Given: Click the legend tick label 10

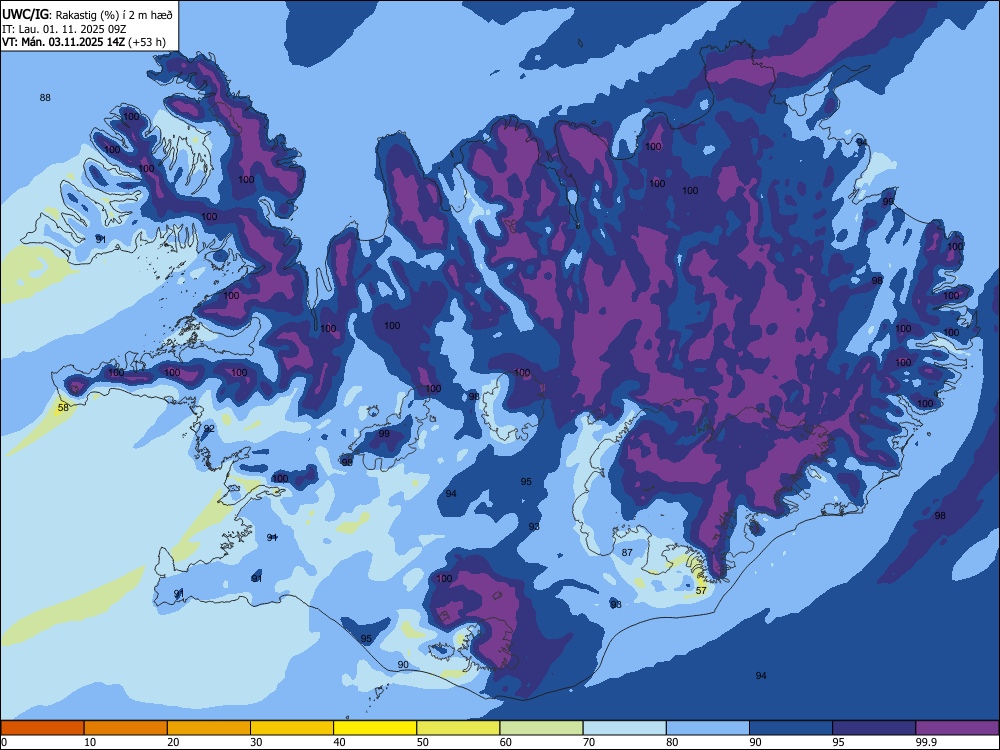Looking at the screenshot, I should [90, 742].
